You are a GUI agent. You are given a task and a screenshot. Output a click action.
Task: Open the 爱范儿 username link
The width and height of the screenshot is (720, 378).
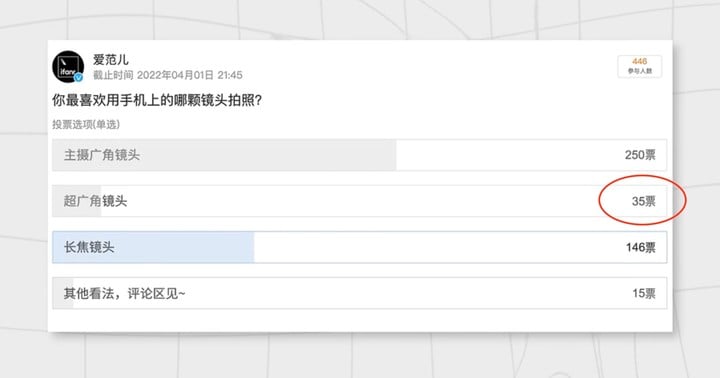pos(111,60)
